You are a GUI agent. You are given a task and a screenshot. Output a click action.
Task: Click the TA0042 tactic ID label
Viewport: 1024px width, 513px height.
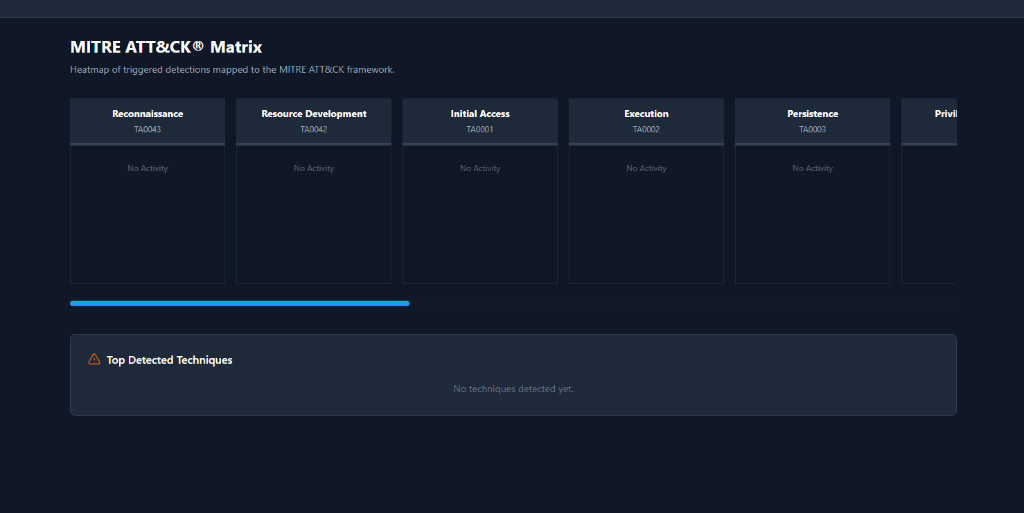point(314,130)
